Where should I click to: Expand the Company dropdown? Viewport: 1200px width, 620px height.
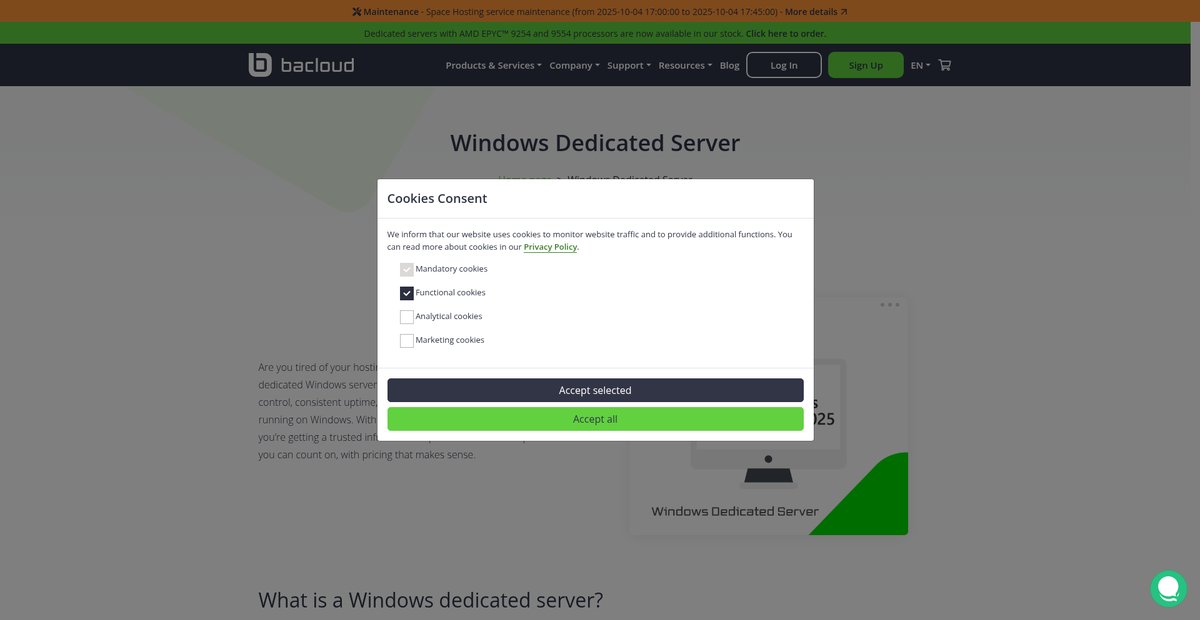[x=575, y=65]
